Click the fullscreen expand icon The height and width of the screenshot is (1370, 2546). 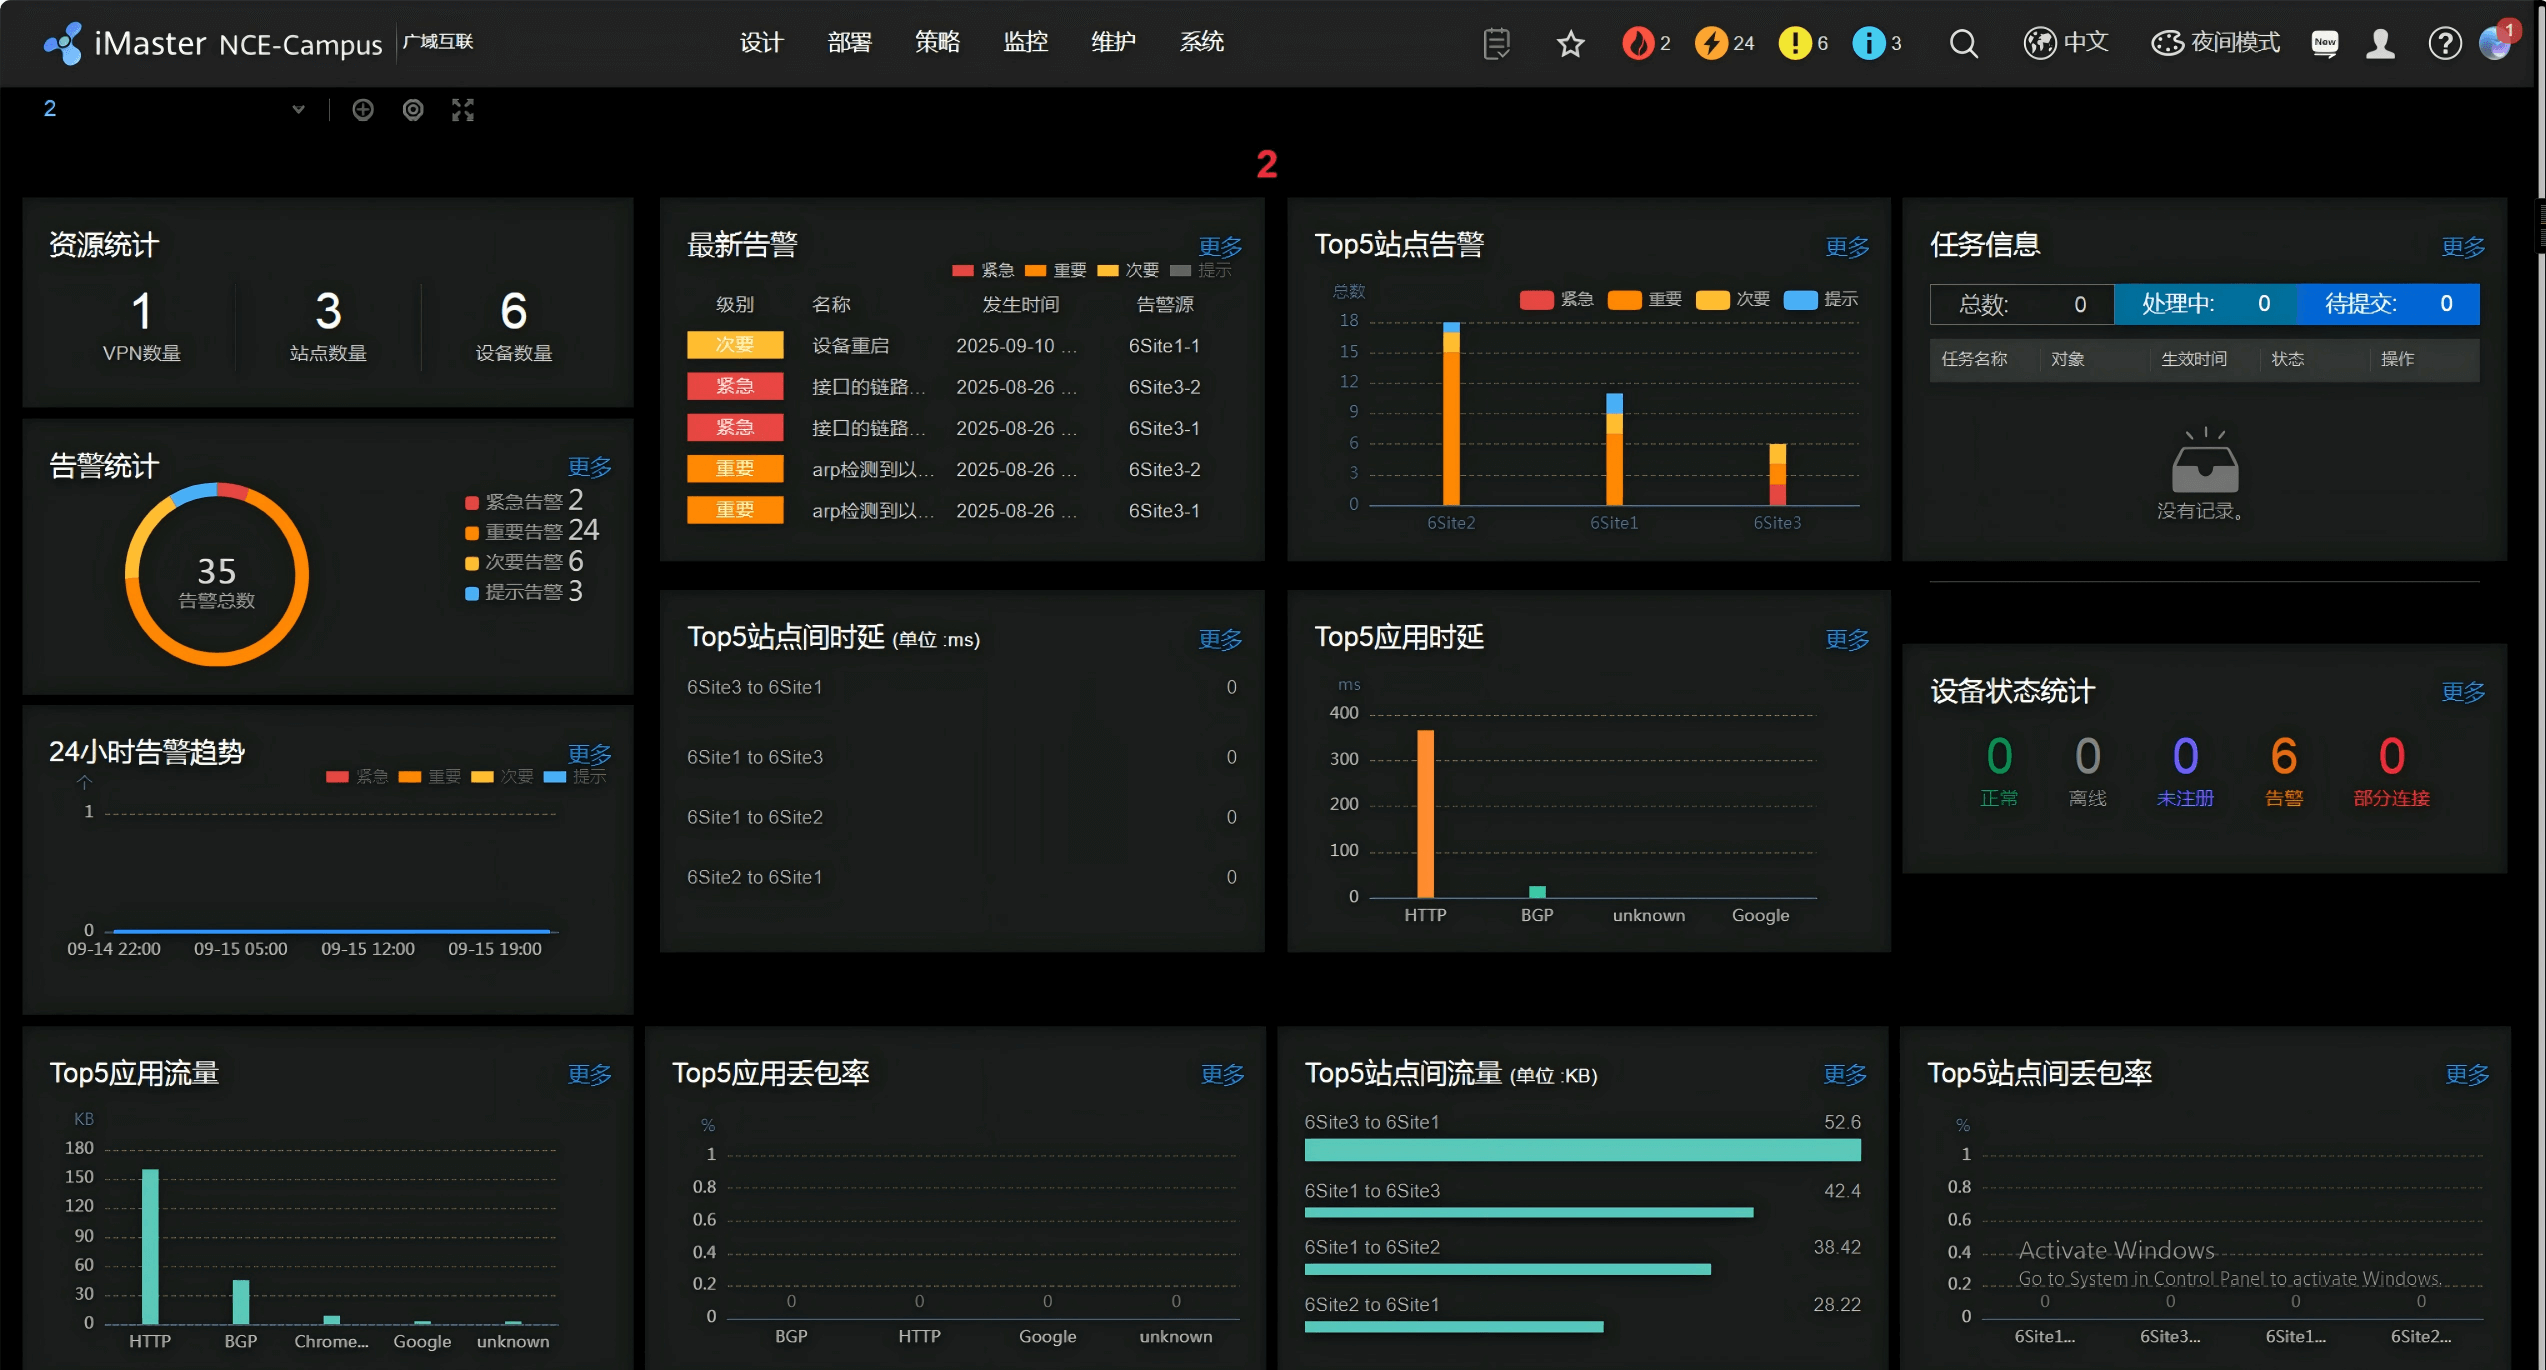point(462,110)
